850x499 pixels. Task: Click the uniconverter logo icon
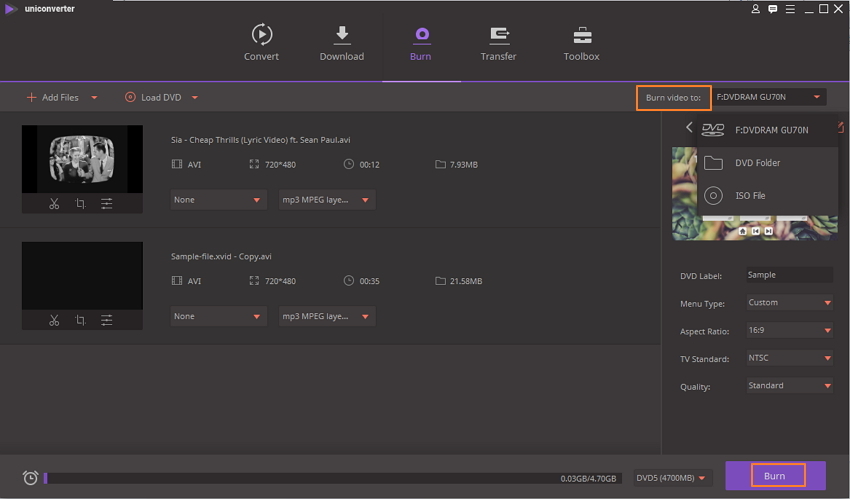[10, 9]
